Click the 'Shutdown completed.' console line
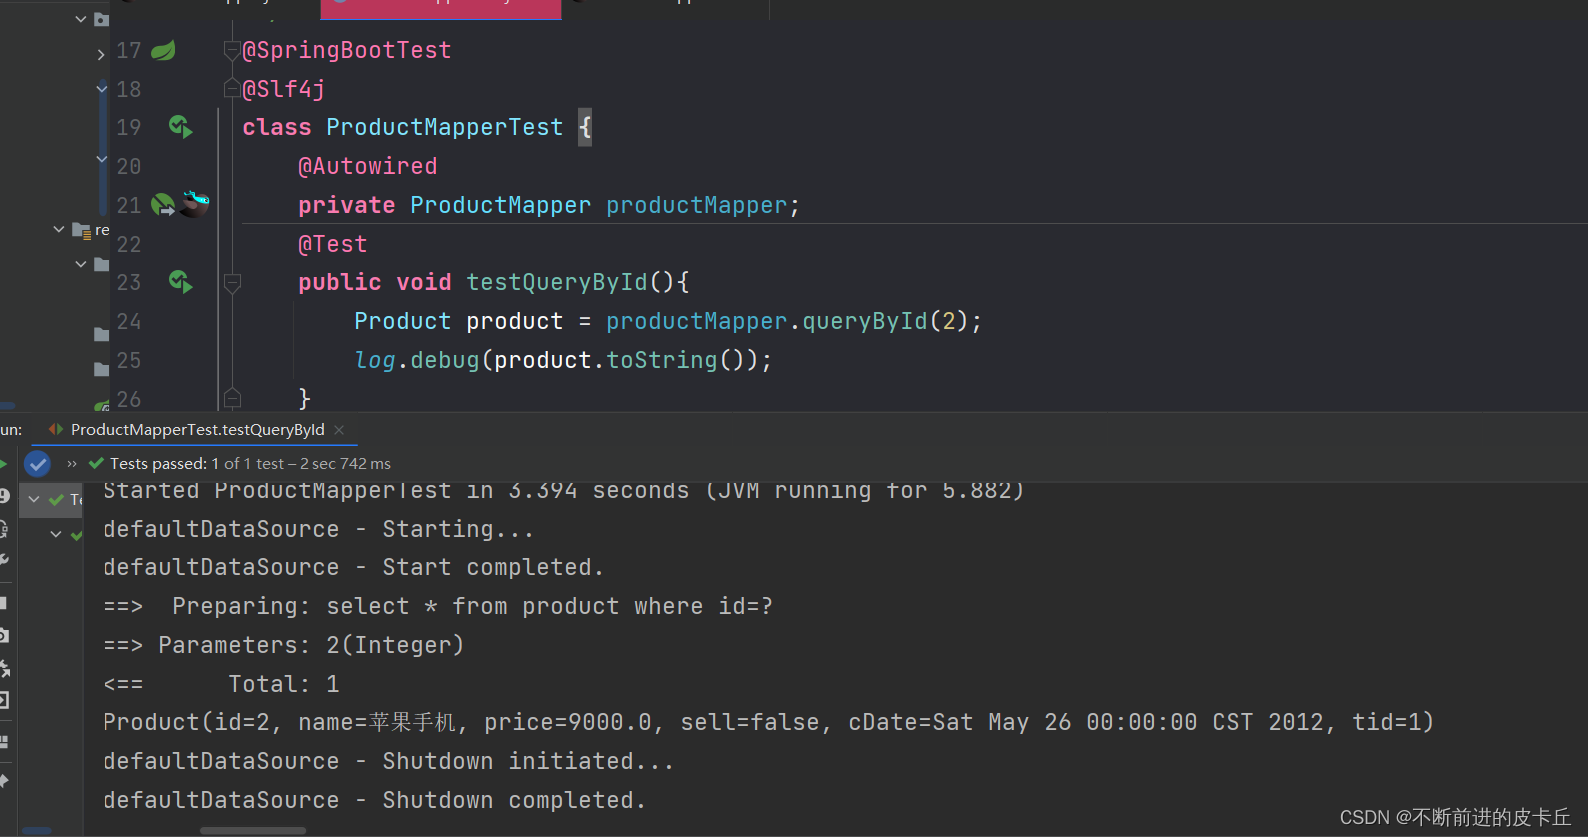The image size is (1588, 837). 375,800
